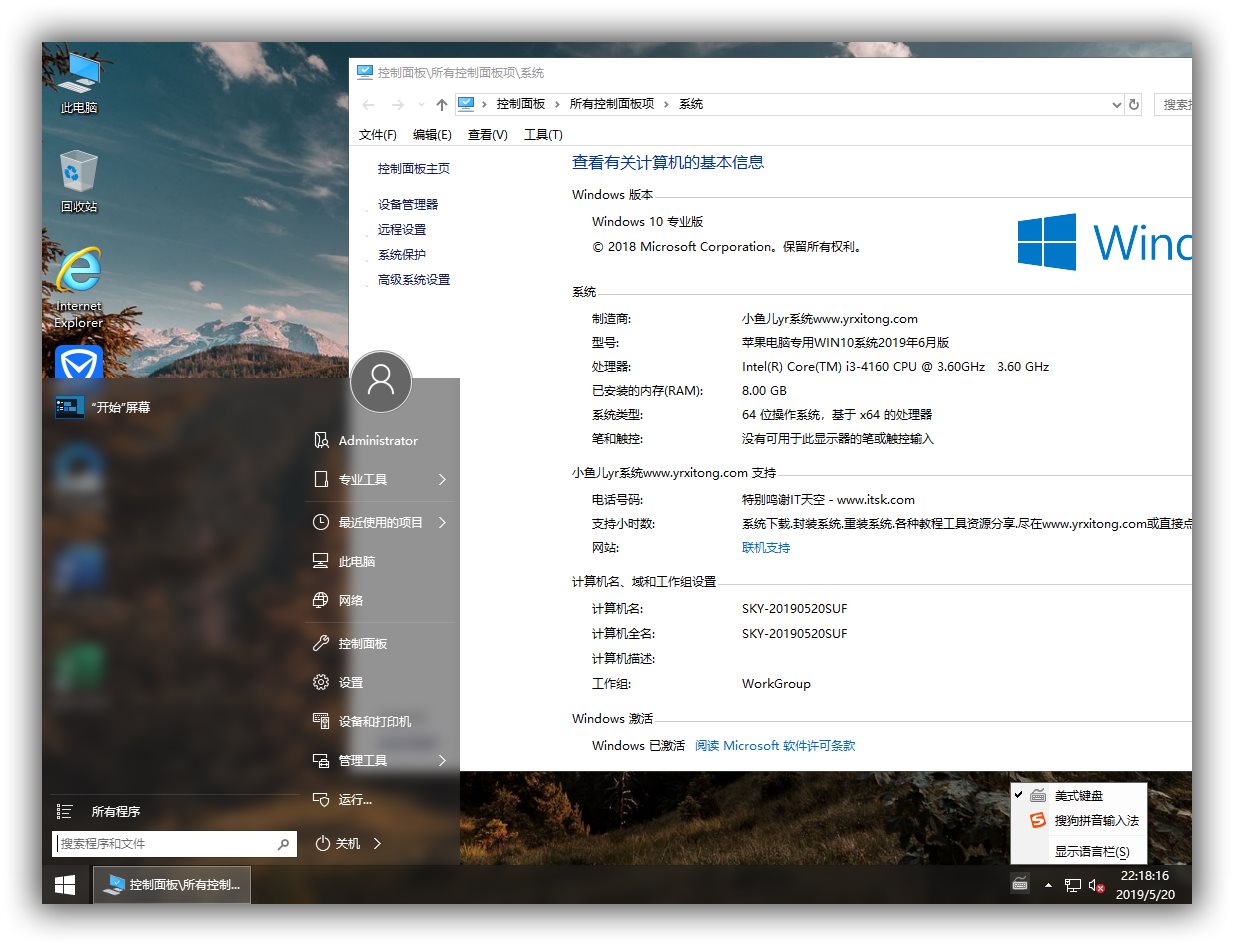Click the muted volume tray icon

pyautogui.click(x=1096, y=885)
